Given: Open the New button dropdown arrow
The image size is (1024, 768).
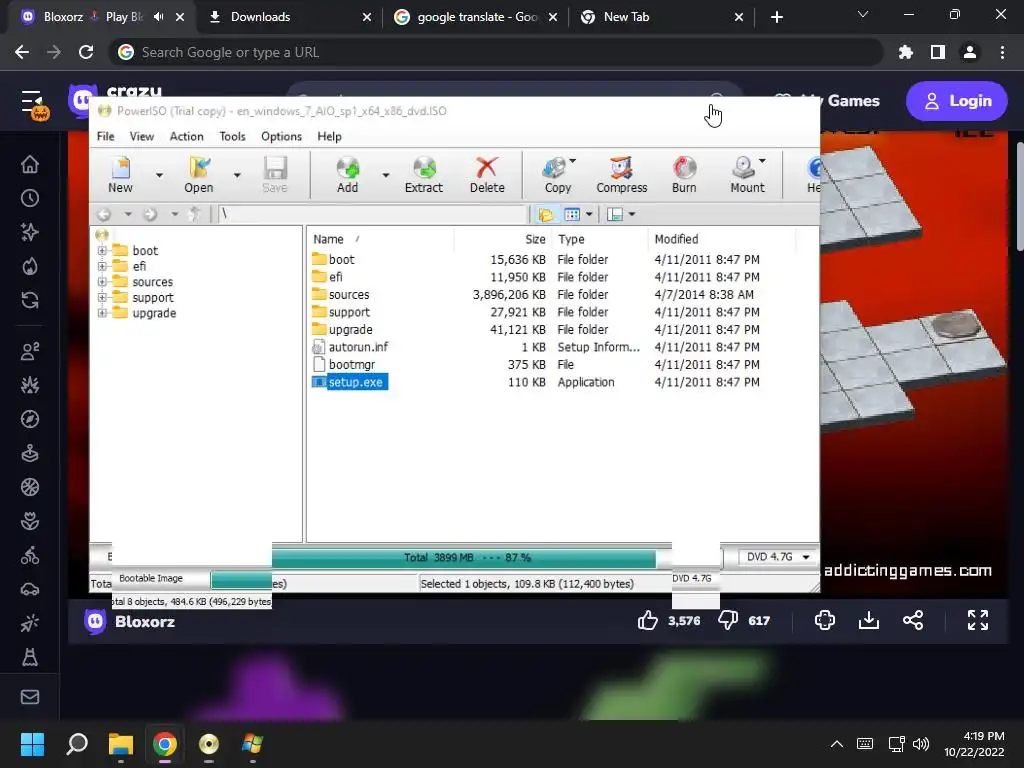Looking at the screenshot, I should [159, 175].
